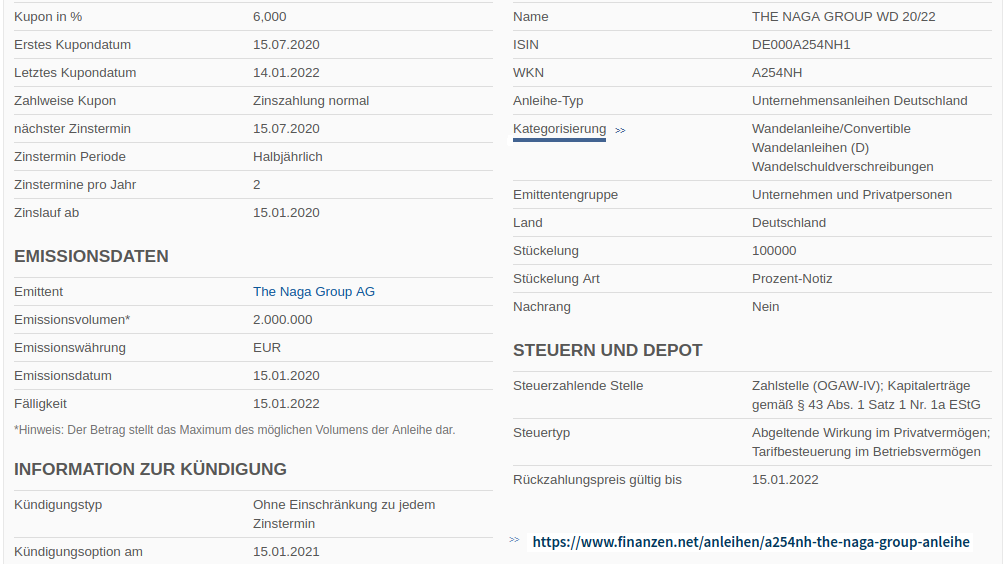Click the double arrow before the finanzen.net URL
Viewport: 1004px width, 564px height.
514,540
